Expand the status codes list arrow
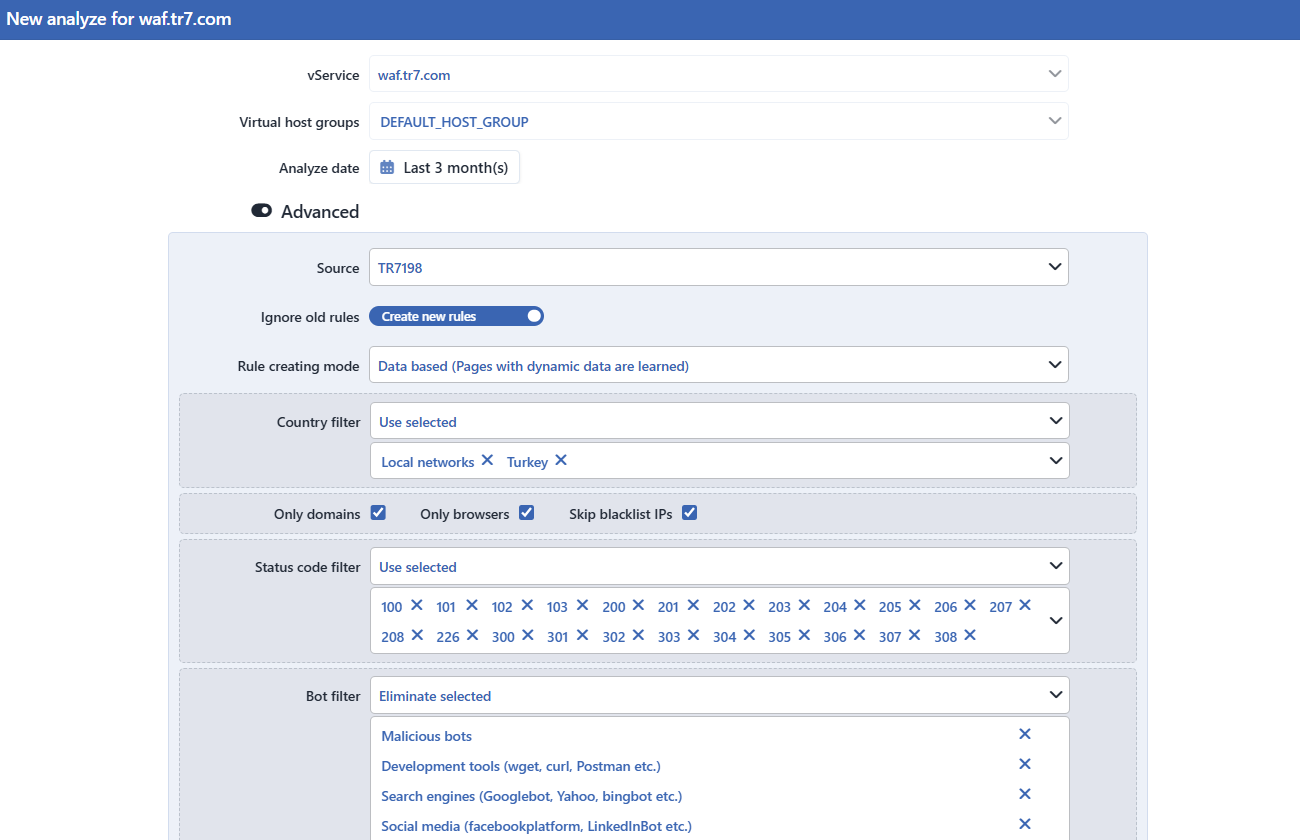Image resolution: width=1300 pixels, height=840 pixels. point(1056,620)
